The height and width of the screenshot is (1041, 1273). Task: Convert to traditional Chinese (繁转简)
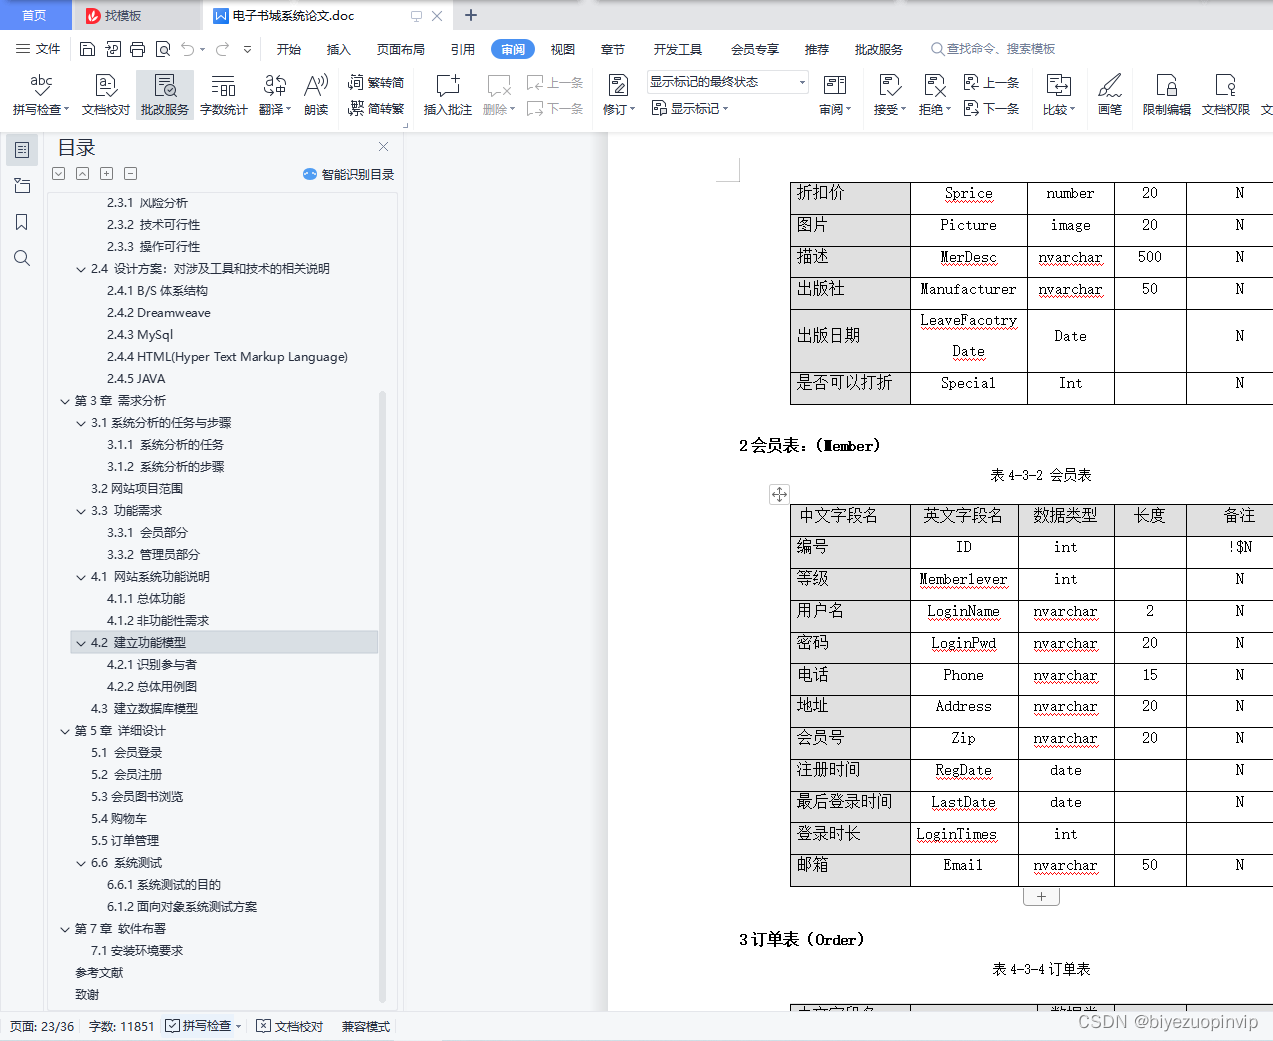(x=376, y=83)
